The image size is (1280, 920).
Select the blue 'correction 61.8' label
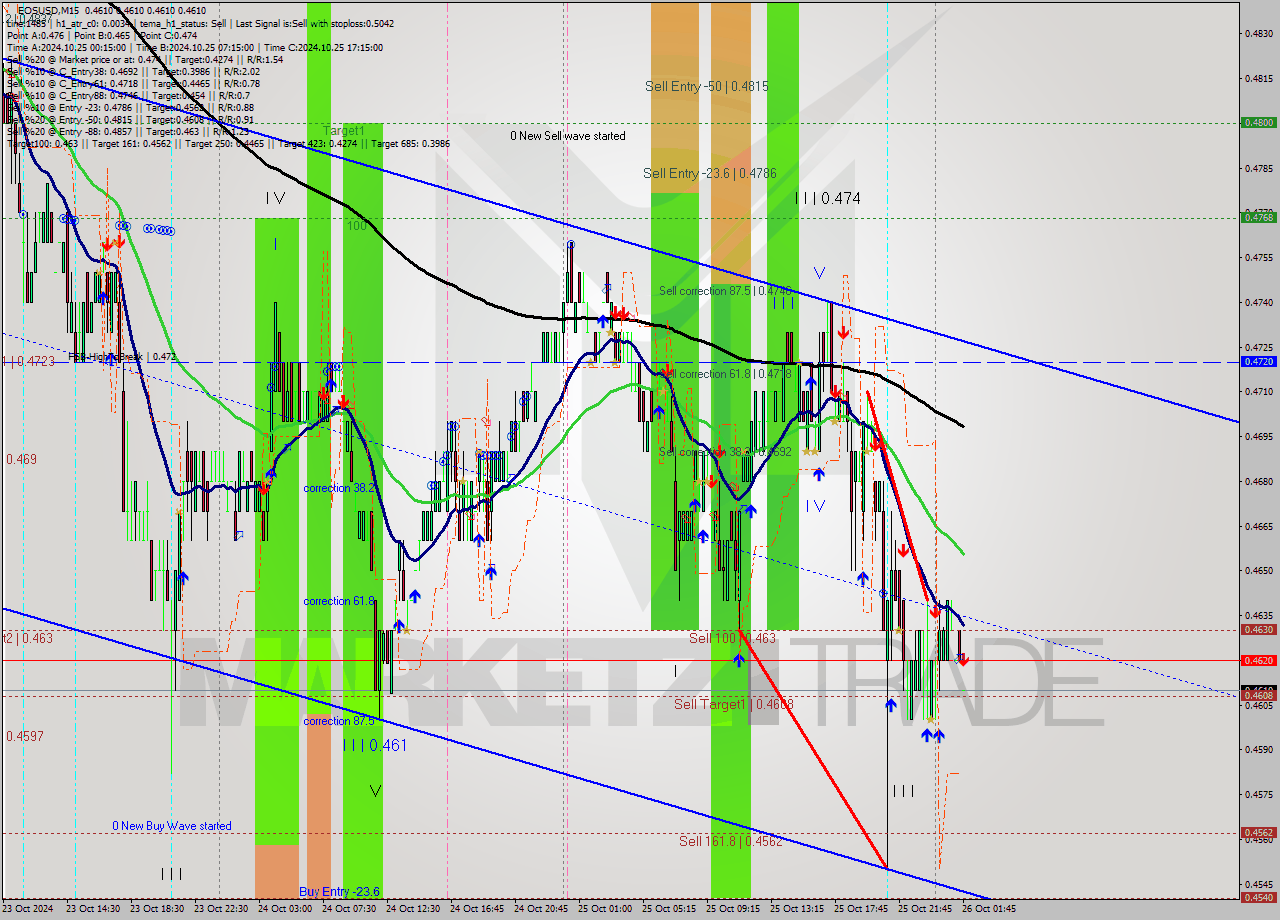tap(340, 601)
